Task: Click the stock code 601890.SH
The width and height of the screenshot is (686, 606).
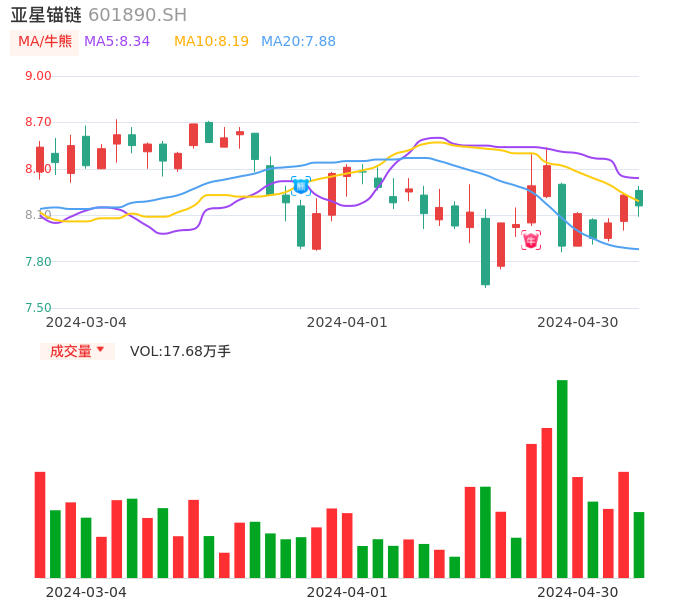Action: point(137,15)
